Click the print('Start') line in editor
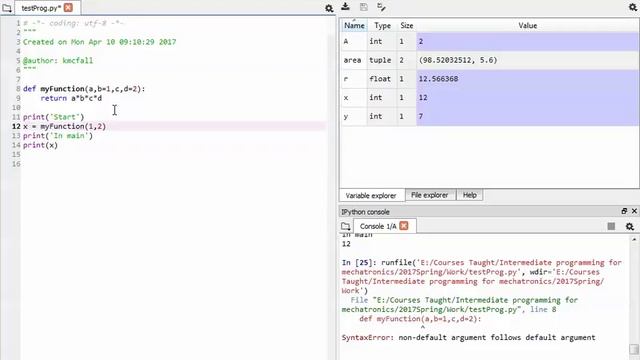This screenshot has height=360, width=640. click(53, 117)
